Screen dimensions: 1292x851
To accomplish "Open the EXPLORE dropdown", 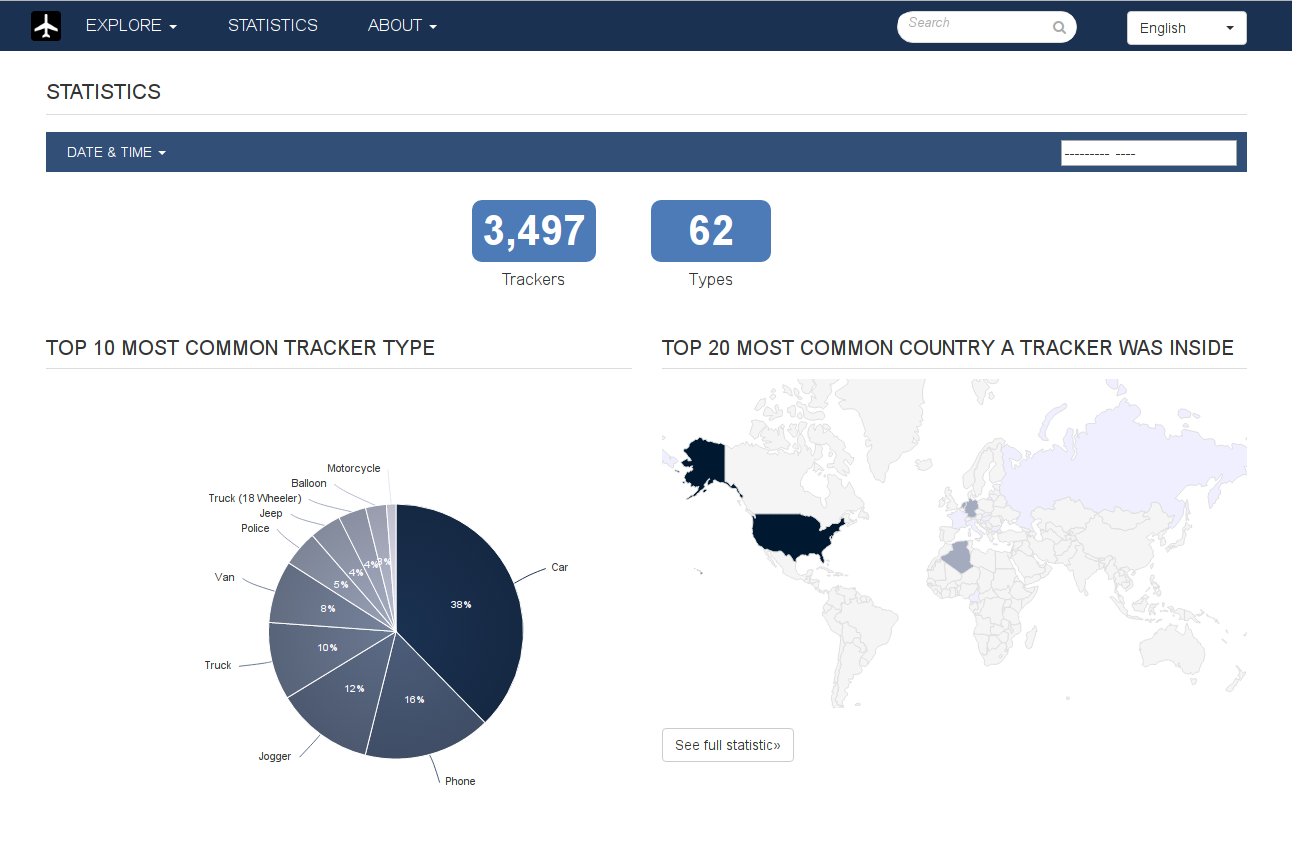I will click(x=131, y=25).
